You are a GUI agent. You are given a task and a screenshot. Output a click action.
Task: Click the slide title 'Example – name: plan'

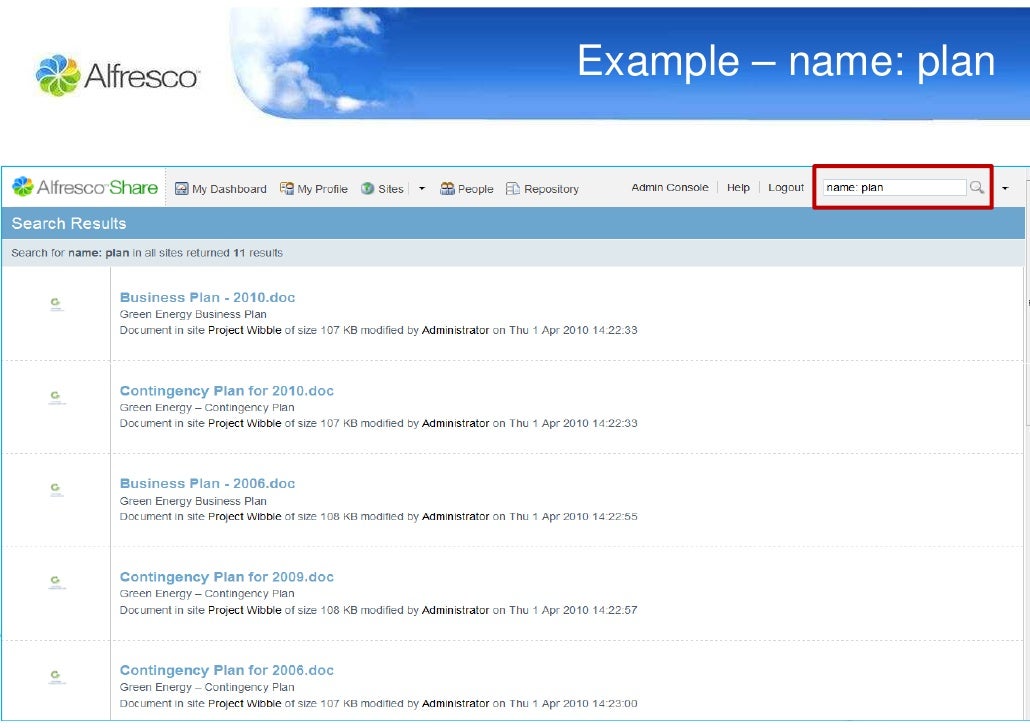click(786, 61)
